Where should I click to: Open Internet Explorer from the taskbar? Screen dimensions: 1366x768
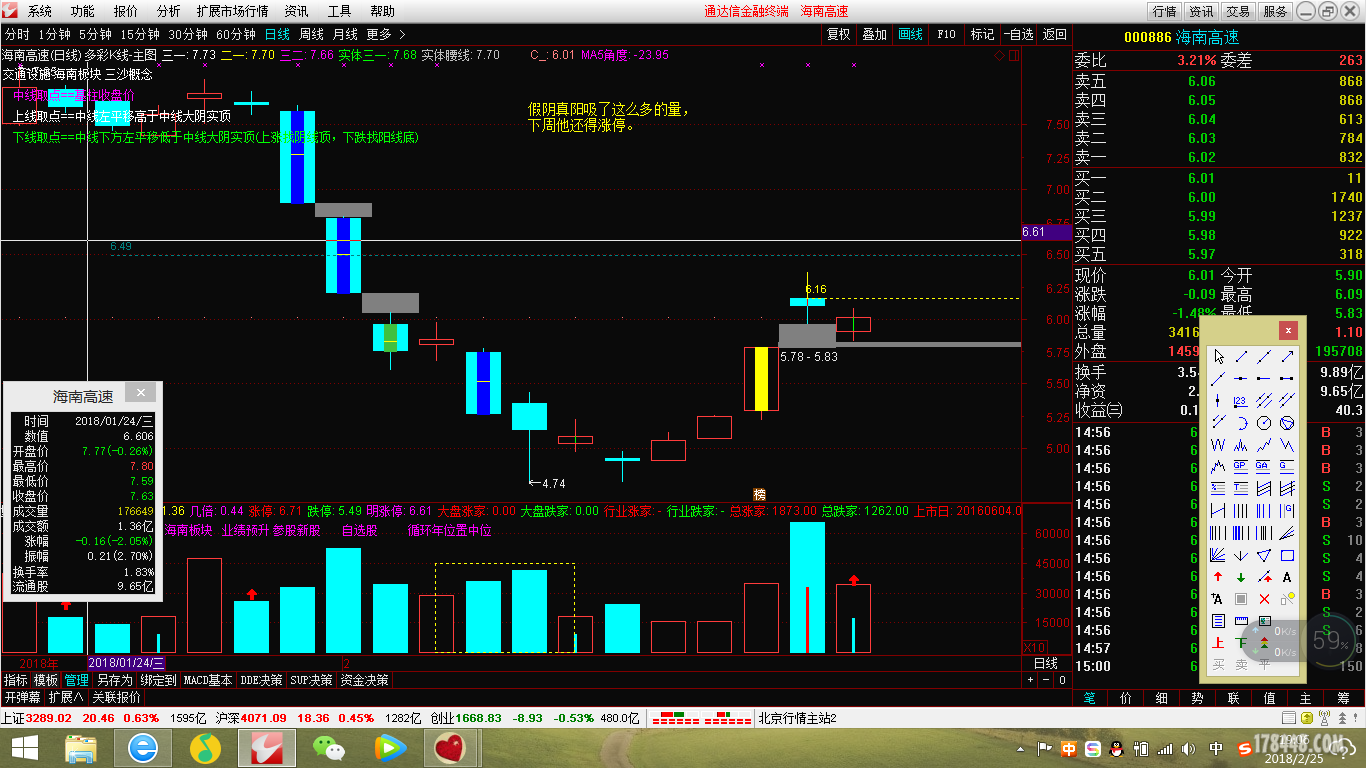click(x=143, y=747)
